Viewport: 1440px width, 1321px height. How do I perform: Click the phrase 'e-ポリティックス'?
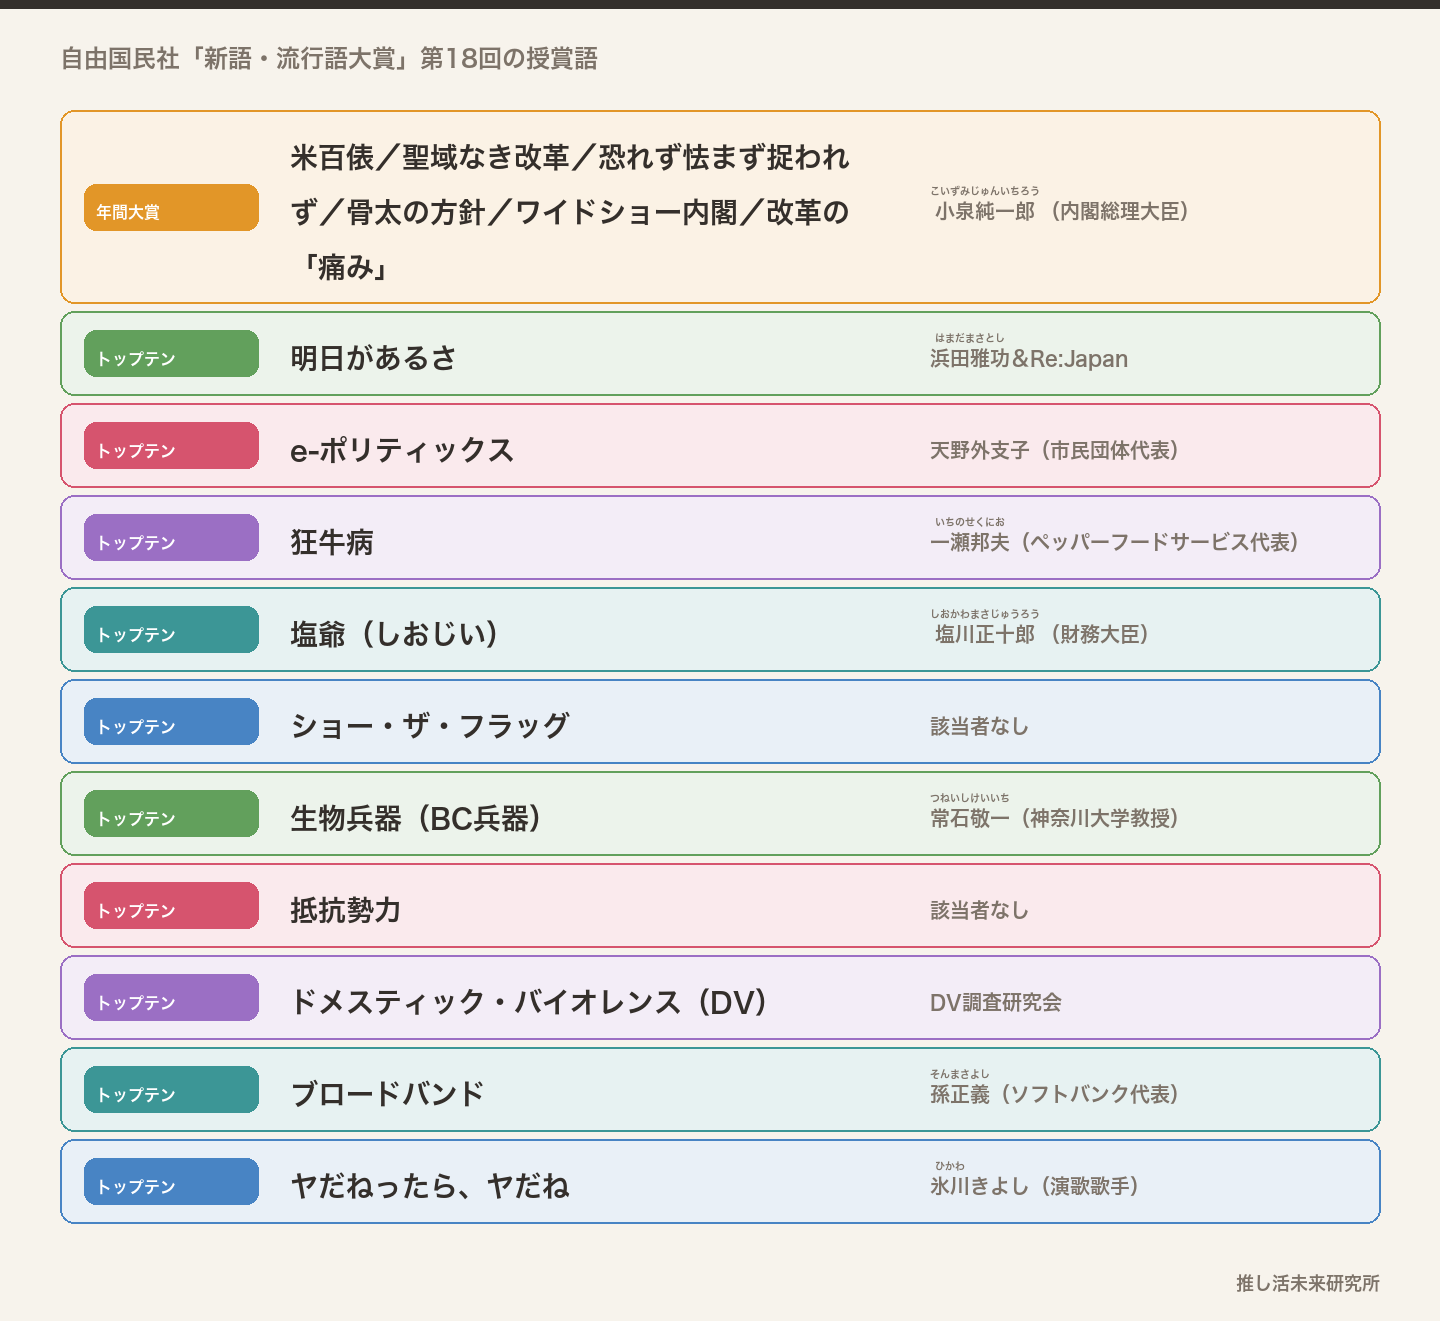tap(402, 450)
